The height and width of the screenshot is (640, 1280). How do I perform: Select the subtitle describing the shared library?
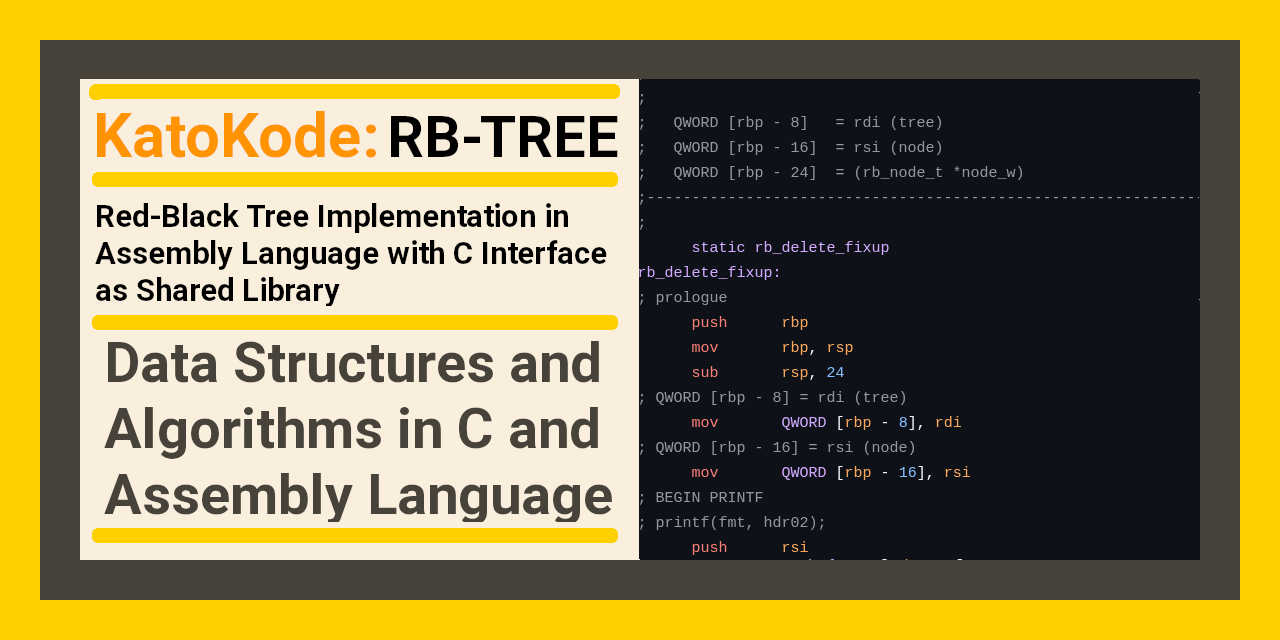[351, 253]
